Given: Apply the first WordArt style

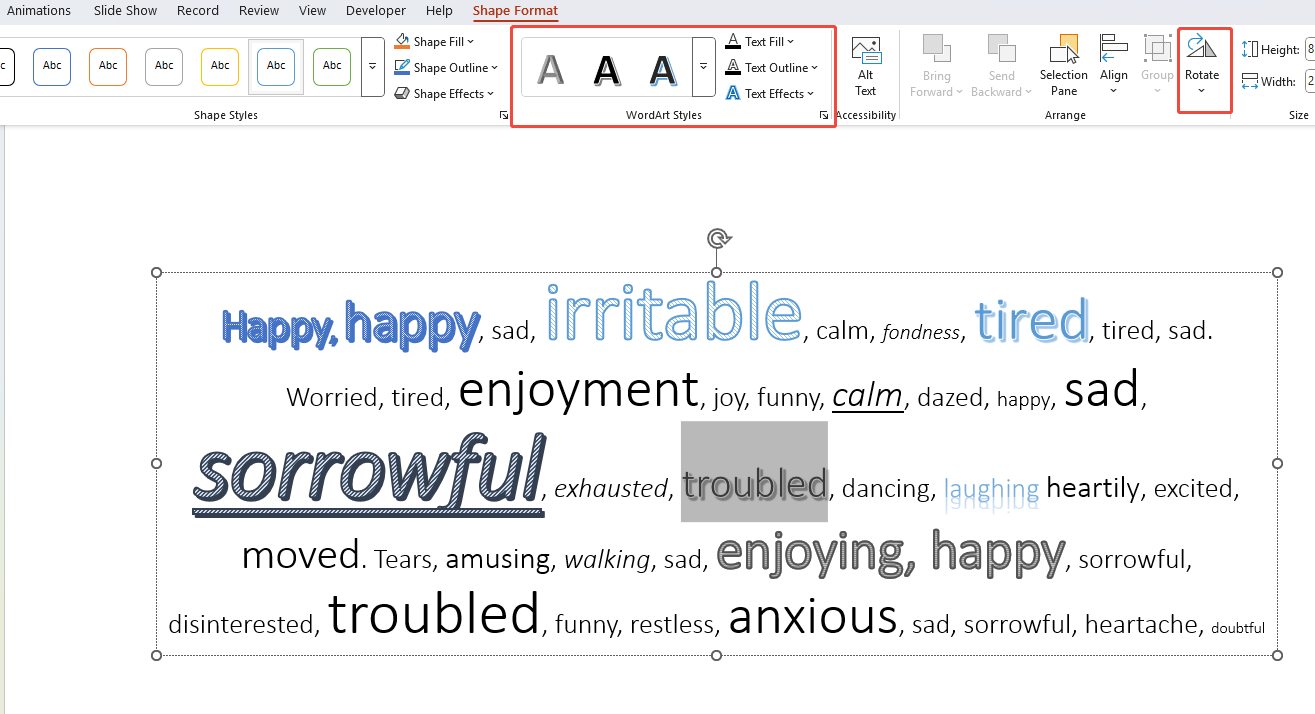Looking at the screenshot, I should [550, 68].
